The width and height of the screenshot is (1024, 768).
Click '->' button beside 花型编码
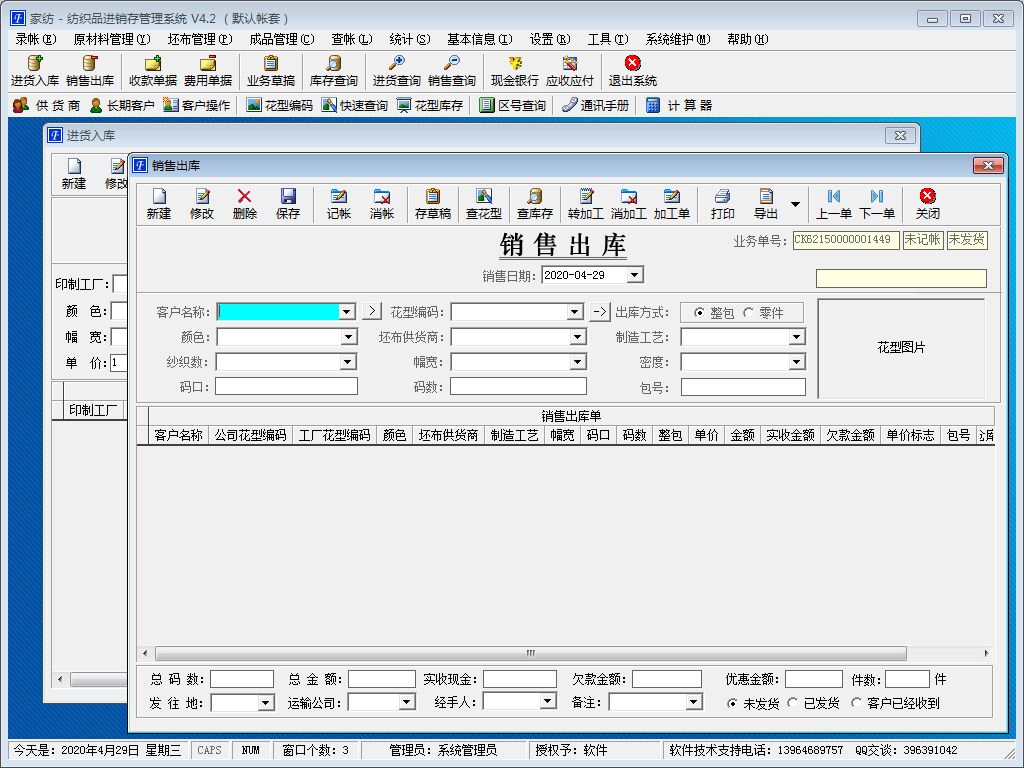[600, 312]
